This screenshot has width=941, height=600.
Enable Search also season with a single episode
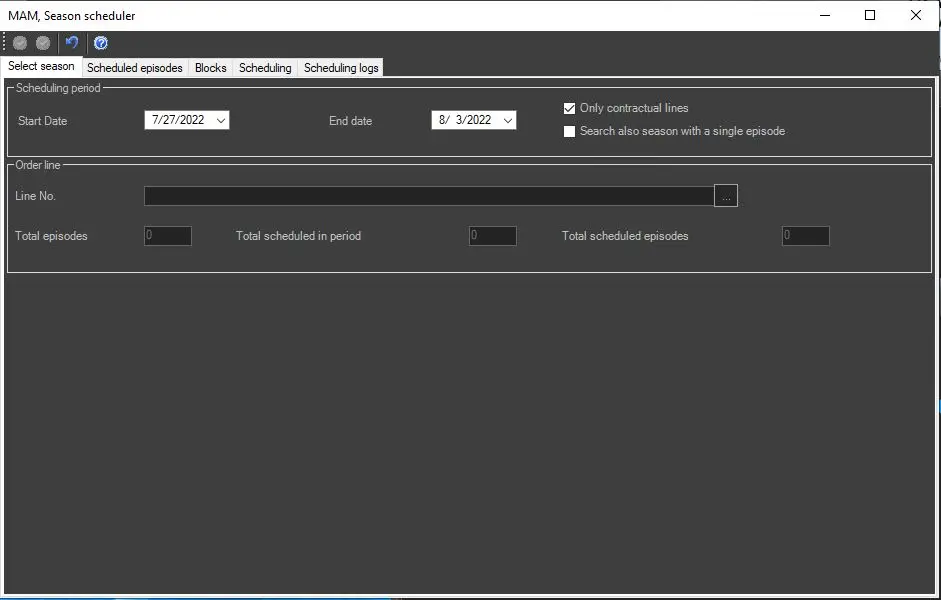(569, 131)
